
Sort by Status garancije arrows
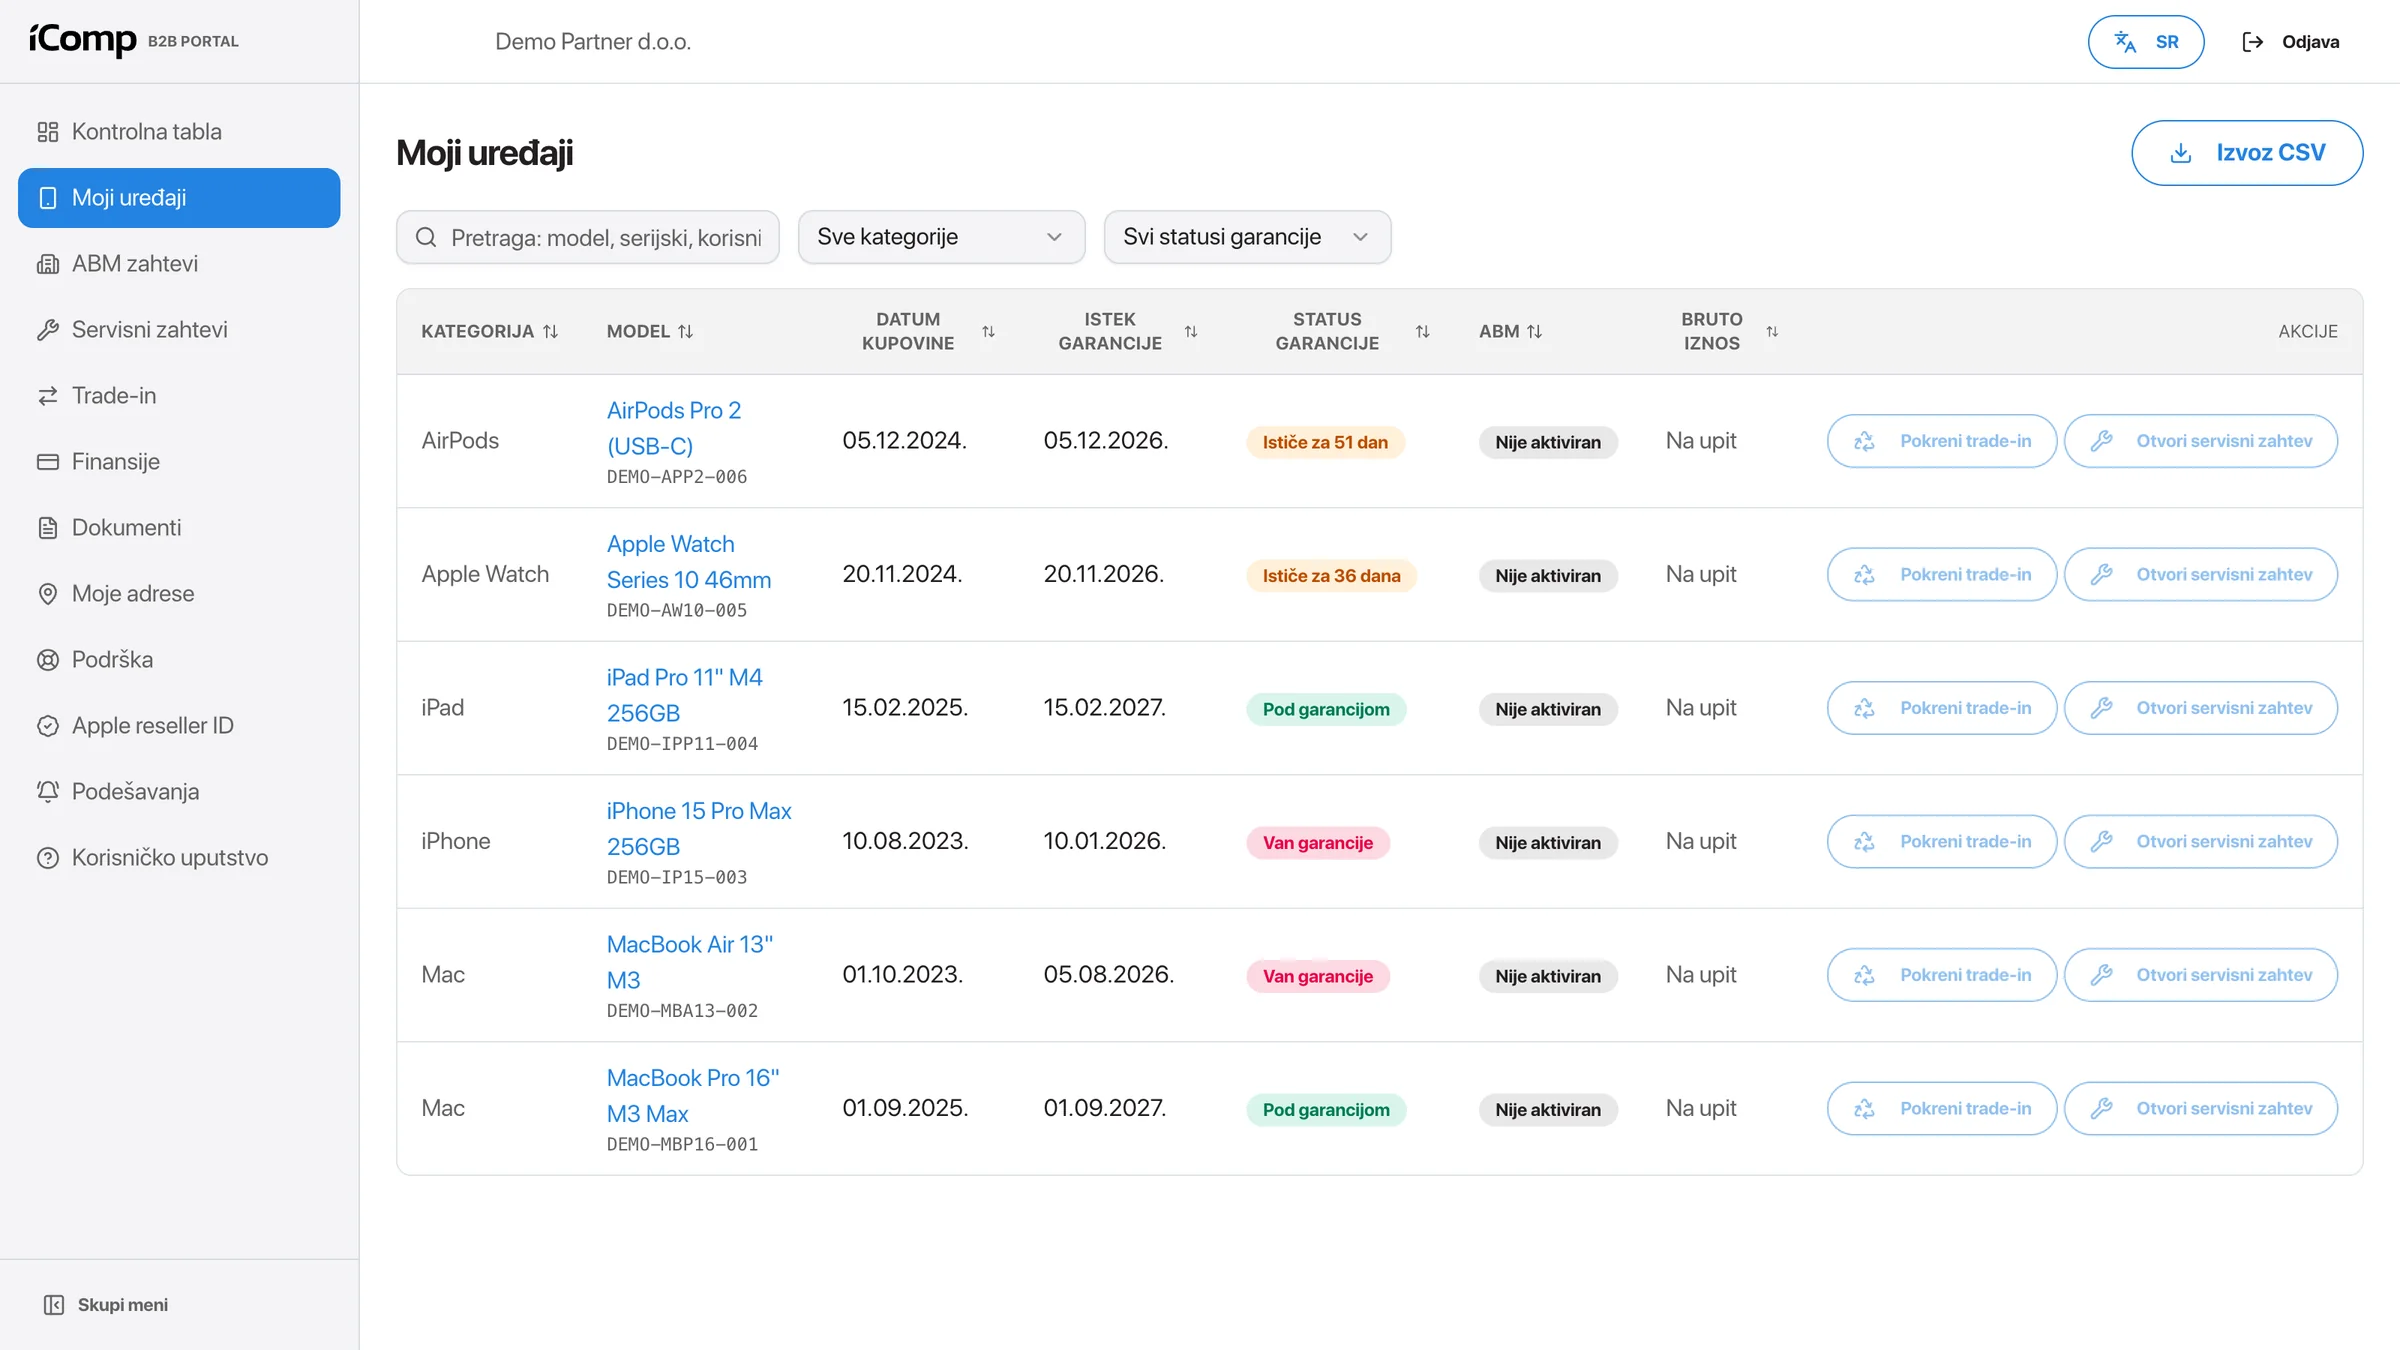(1422, 331)
